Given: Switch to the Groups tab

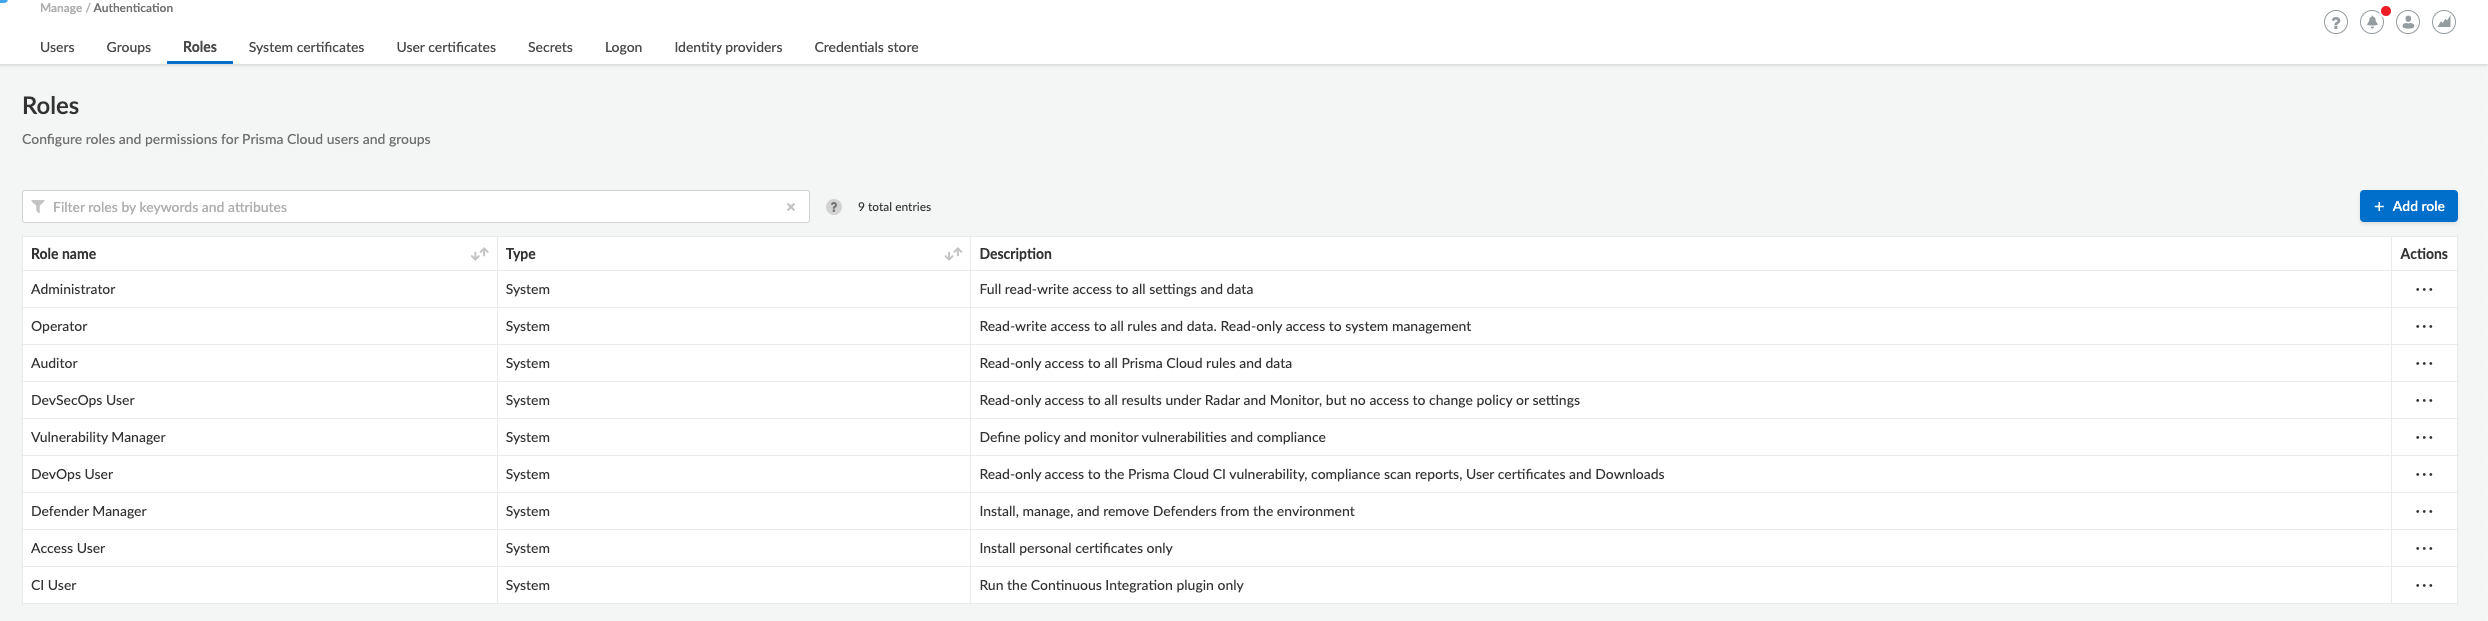Looking at the screenshot, I should [129, 47].
